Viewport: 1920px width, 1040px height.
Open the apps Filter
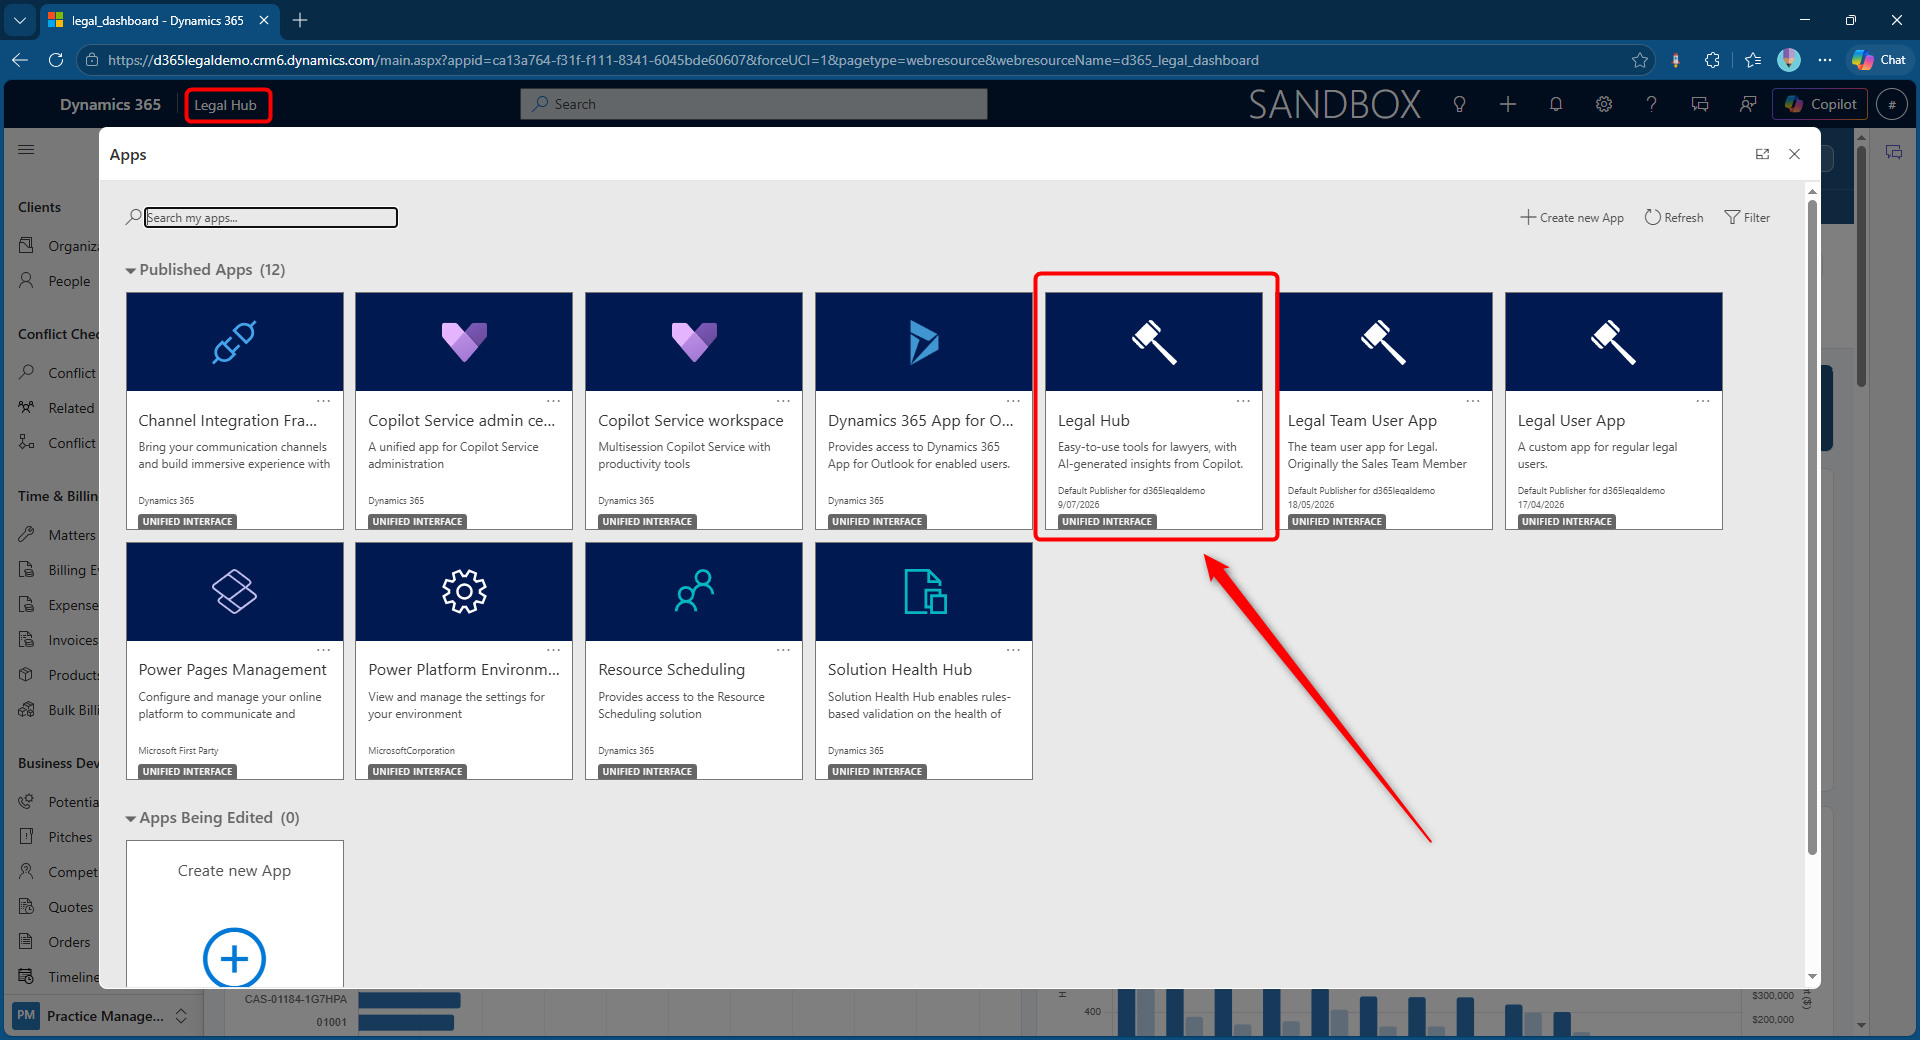coord(1747,217)
